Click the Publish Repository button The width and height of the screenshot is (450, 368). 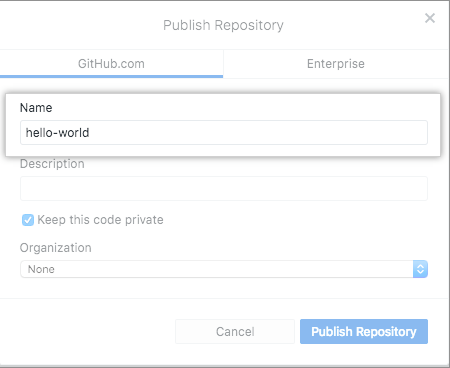tap(364, 332)
